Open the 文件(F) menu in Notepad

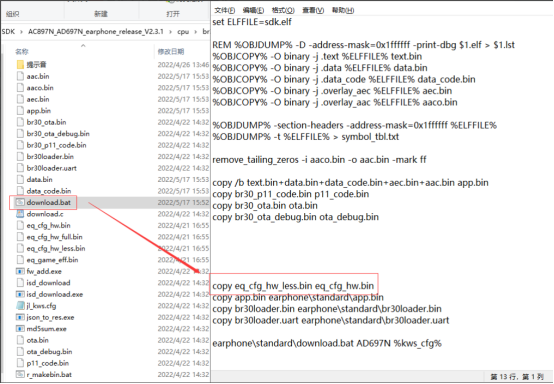click(225, 10)
